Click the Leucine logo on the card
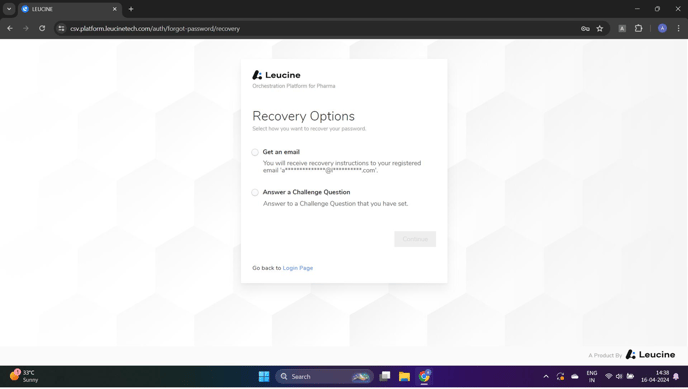The height and width of the screenshot is (389, 688). click(276, 75)
